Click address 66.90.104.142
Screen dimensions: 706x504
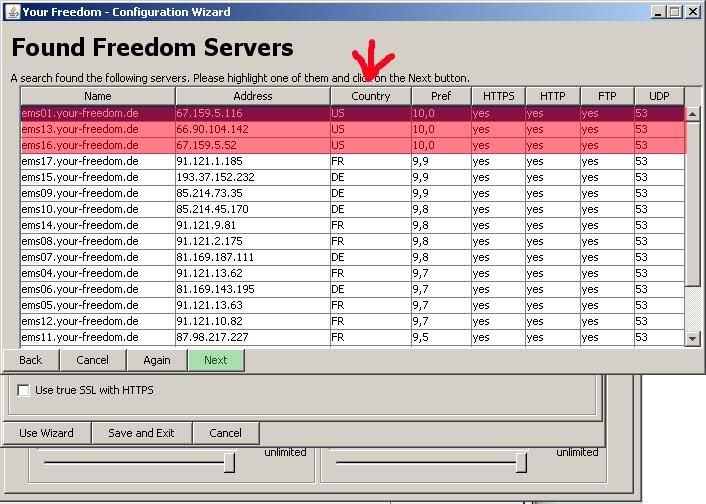tap(213, 129)
